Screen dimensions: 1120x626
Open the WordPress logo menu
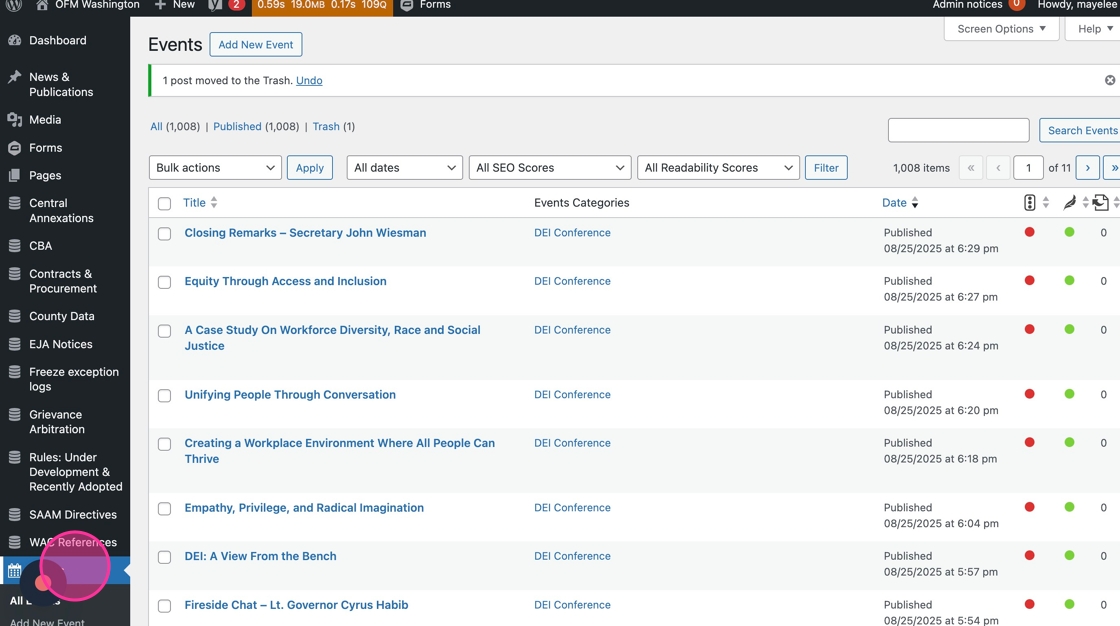click(x=13, y=4)
